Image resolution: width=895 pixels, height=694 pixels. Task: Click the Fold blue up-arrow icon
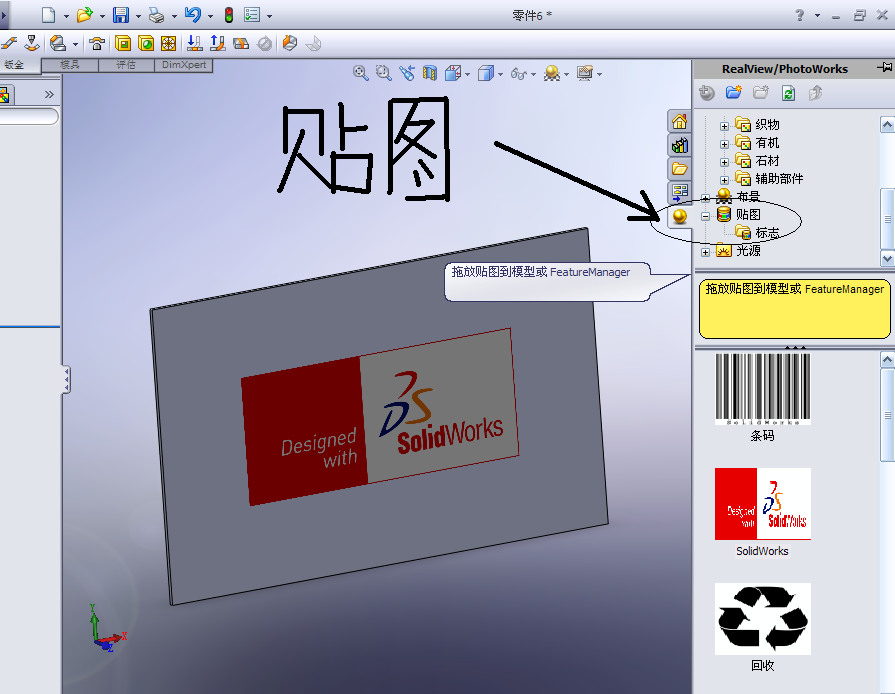click(217, 43)
